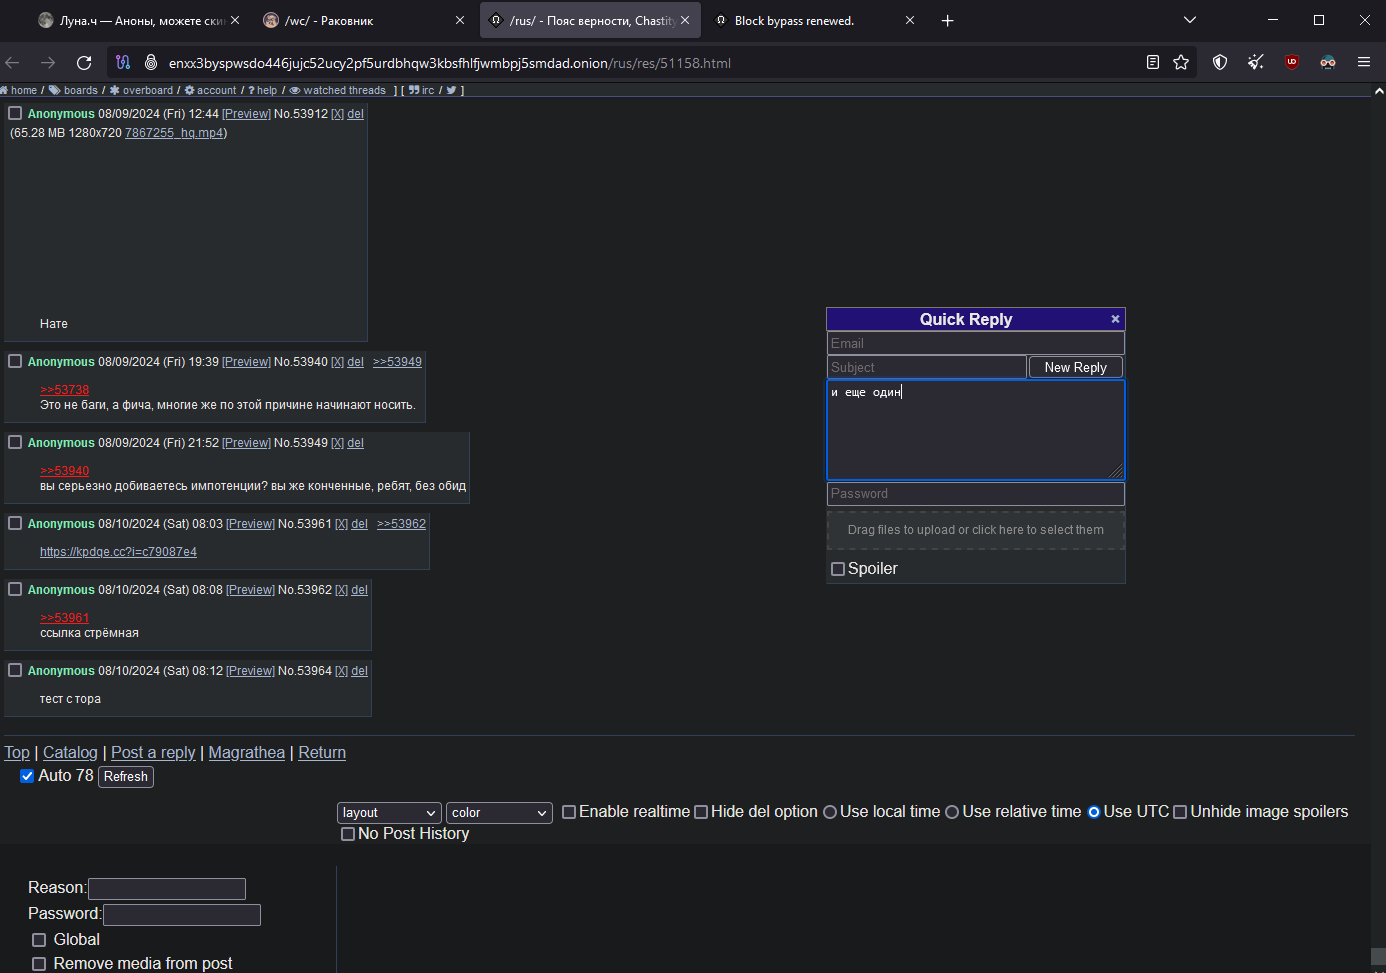Screen dimensions: 1386x973
Task: Check the box for post No.53940
Action: pos(15,361)
